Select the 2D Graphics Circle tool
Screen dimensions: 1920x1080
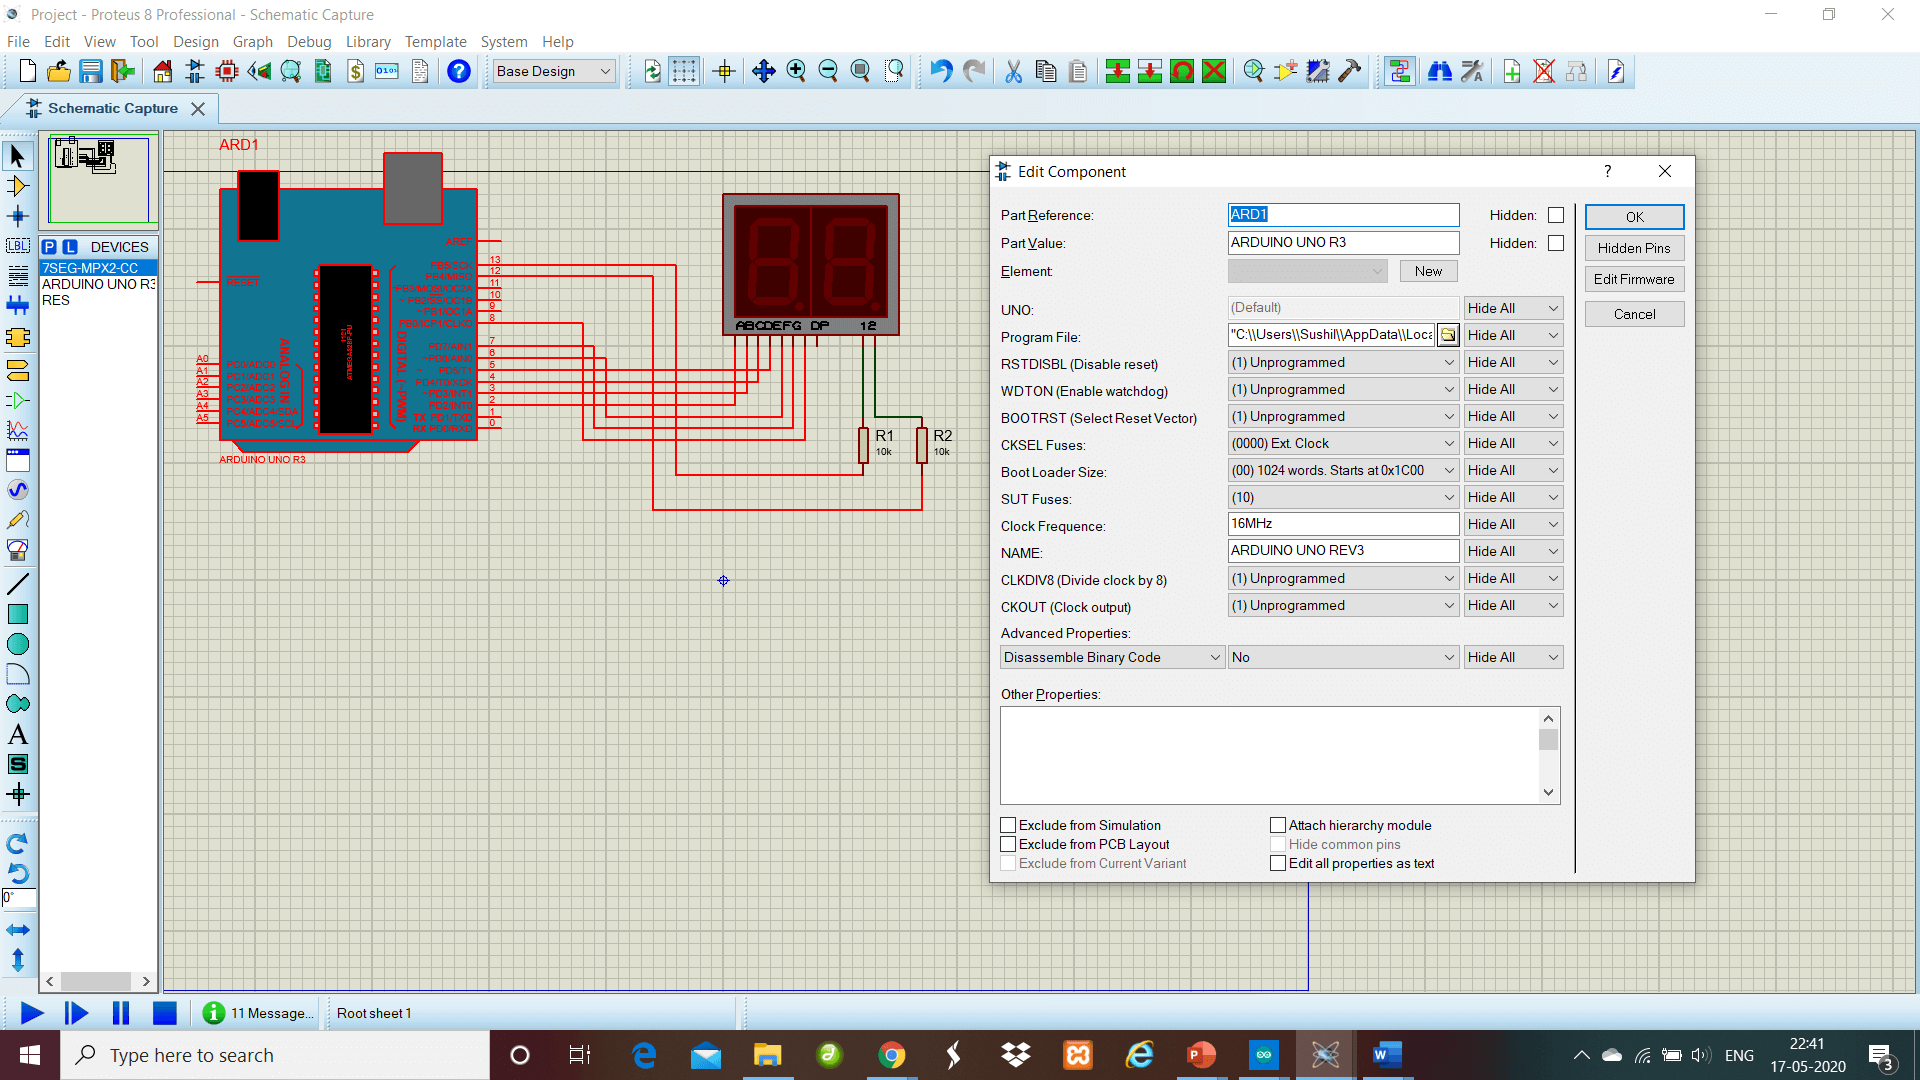[18, 644]
